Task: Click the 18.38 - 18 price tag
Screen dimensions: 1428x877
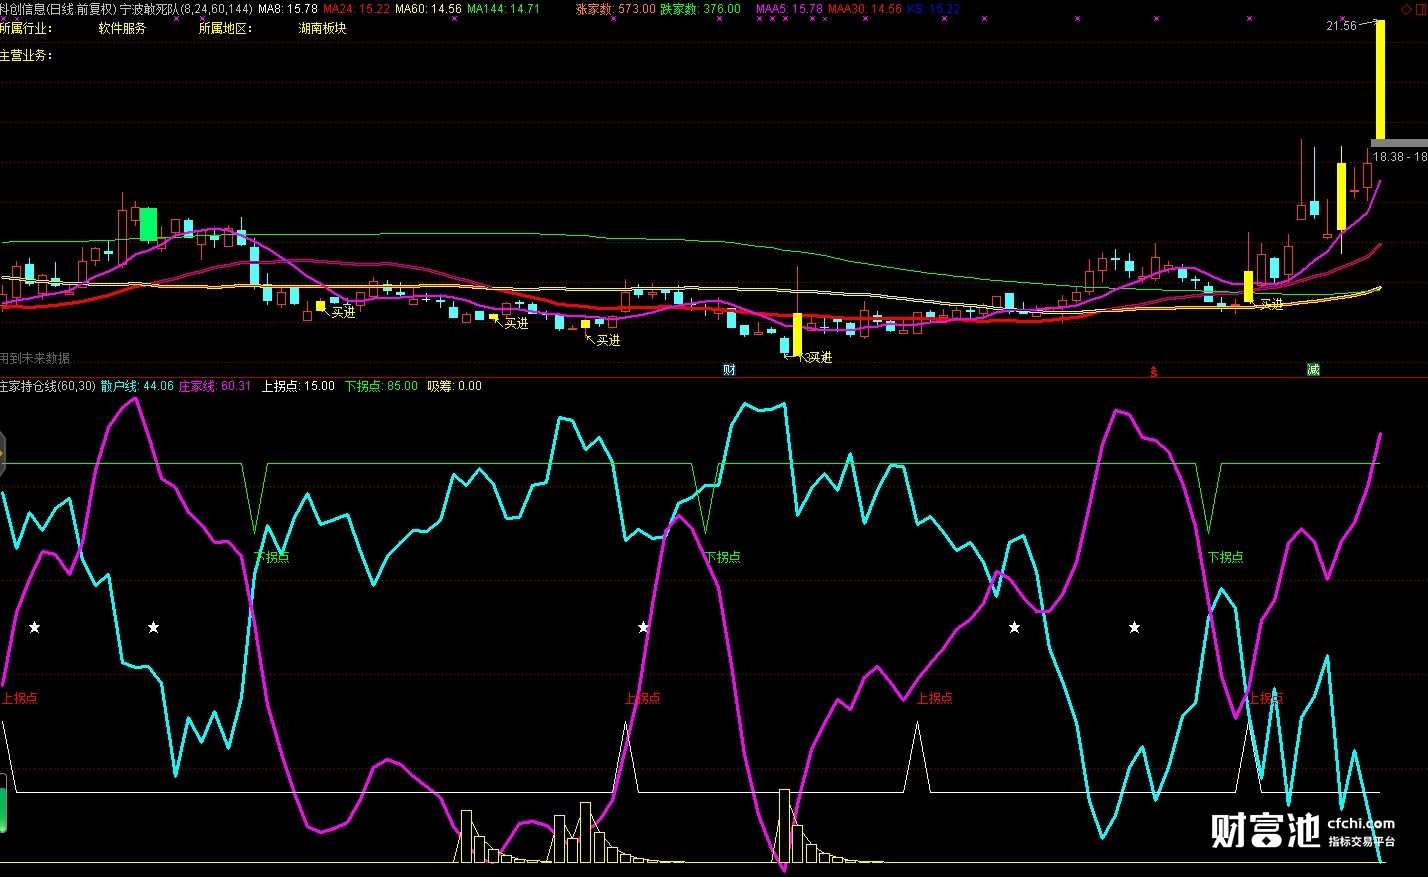Action: 1400,157
